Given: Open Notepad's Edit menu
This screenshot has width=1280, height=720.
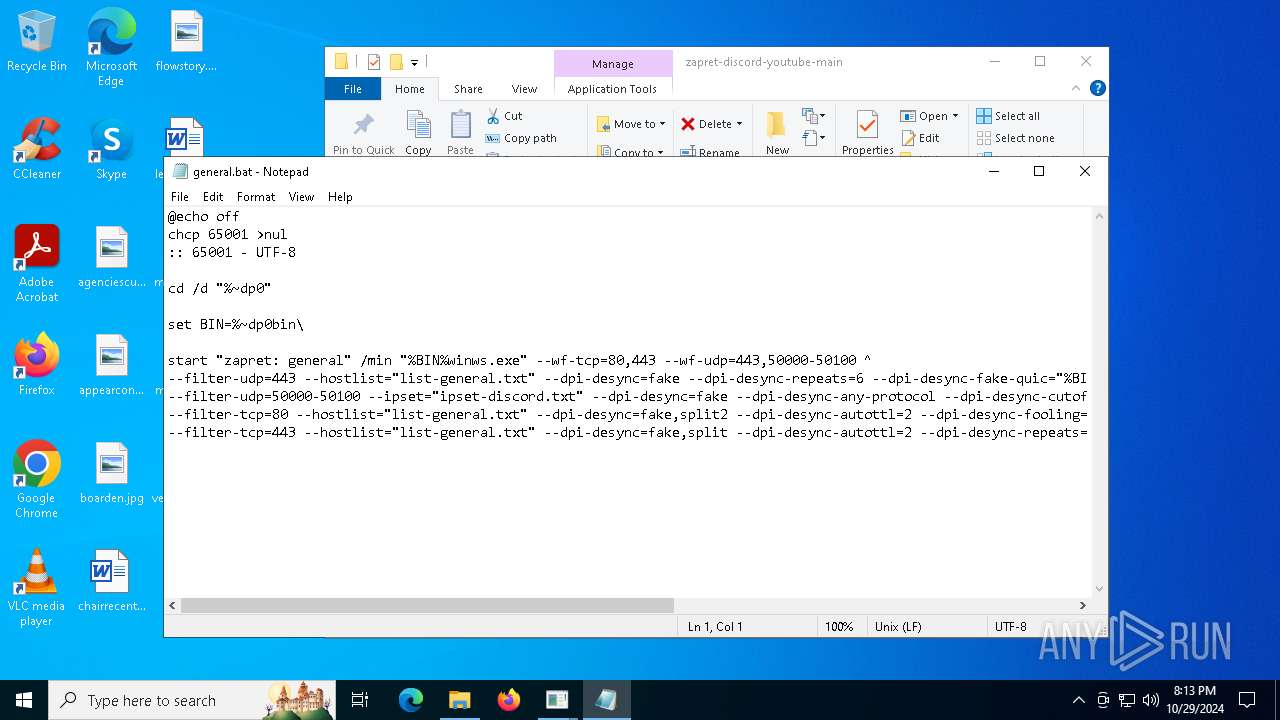Looking at the screenshot, I should click(x=213, y=197).
